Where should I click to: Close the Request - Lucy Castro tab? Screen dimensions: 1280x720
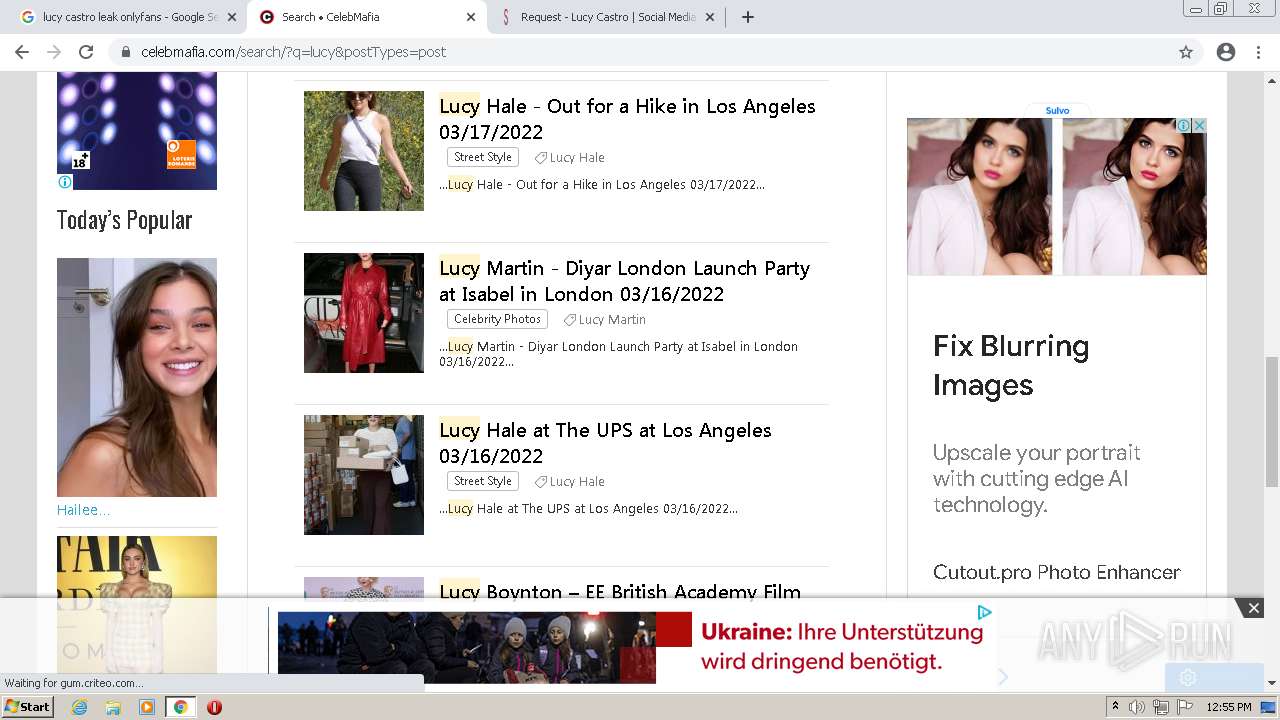click(x=710, y=17)
